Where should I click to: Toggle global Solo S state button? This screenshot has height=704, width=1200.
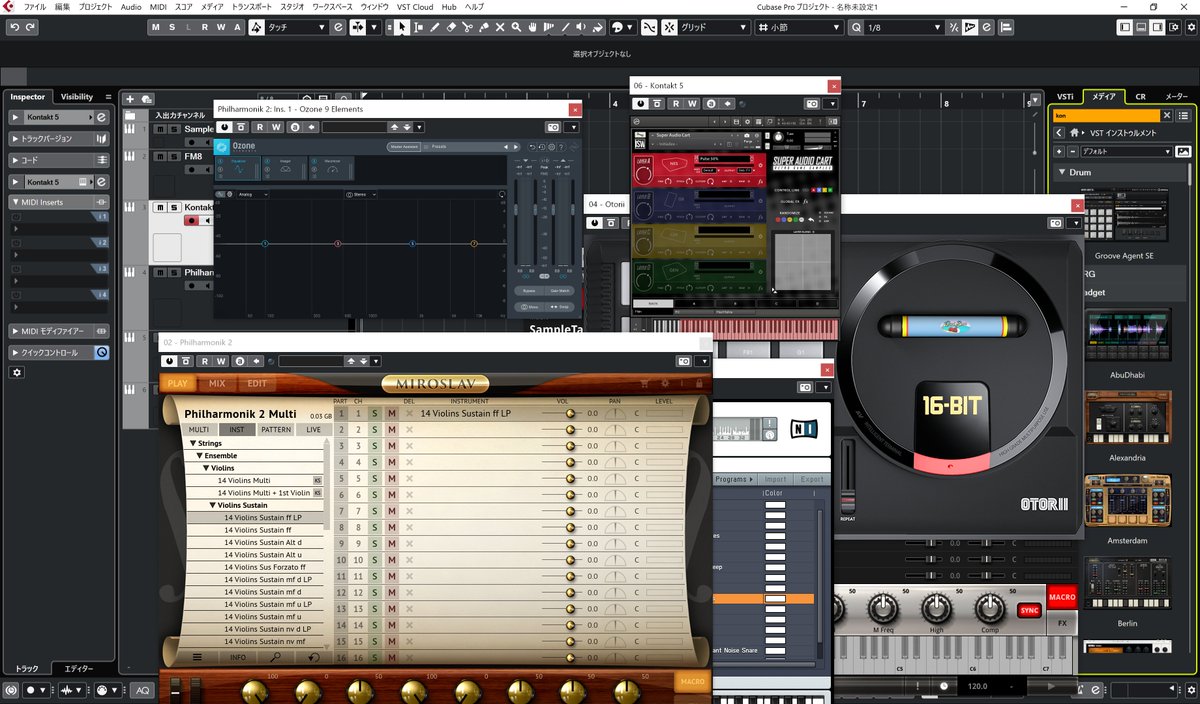click(173, 27)
